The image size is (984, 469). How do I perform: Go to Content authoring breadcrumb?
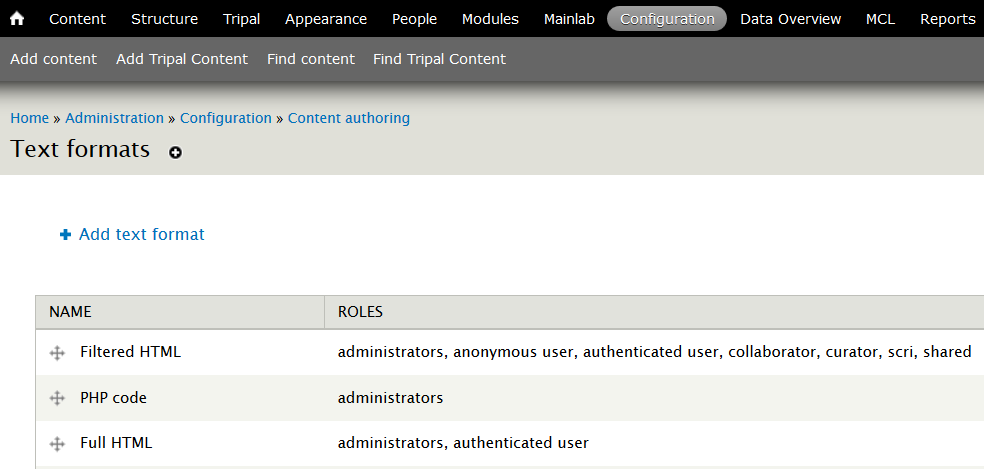tap(348, 118)
